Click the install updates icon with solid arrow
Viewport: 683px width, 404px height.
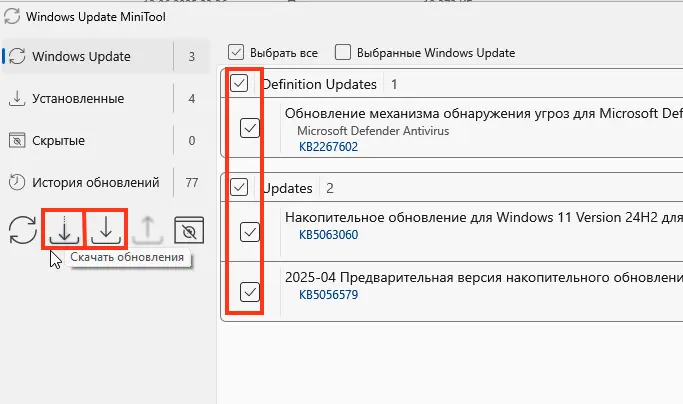pyautogui.click(x=105, y=230)
